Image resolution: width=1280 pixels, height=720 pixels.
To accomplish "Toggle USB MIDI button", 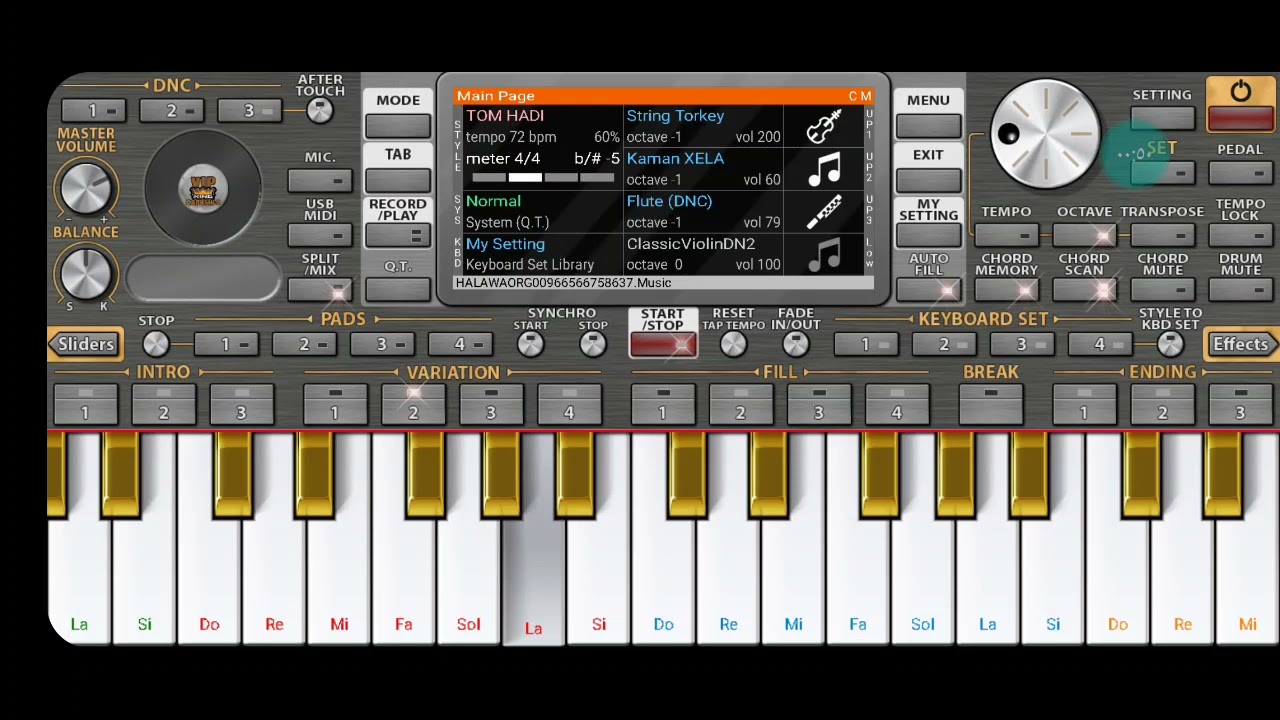I will [320, 235].
